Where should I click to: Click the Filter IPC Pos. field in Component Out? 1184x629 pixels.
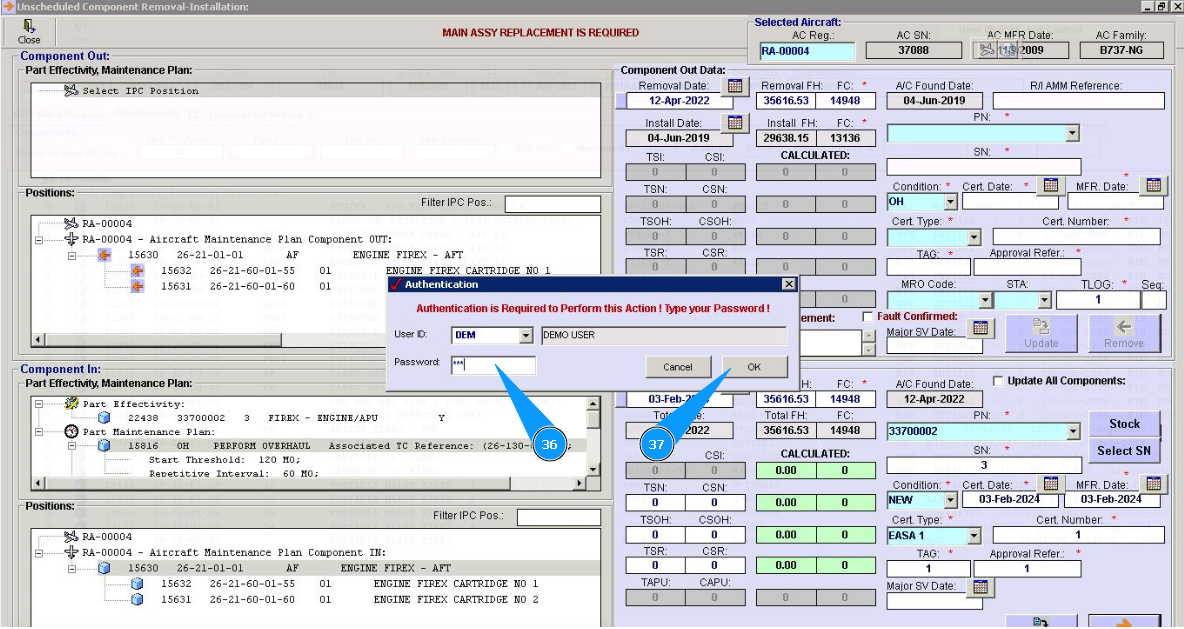(x=553, y=204)
